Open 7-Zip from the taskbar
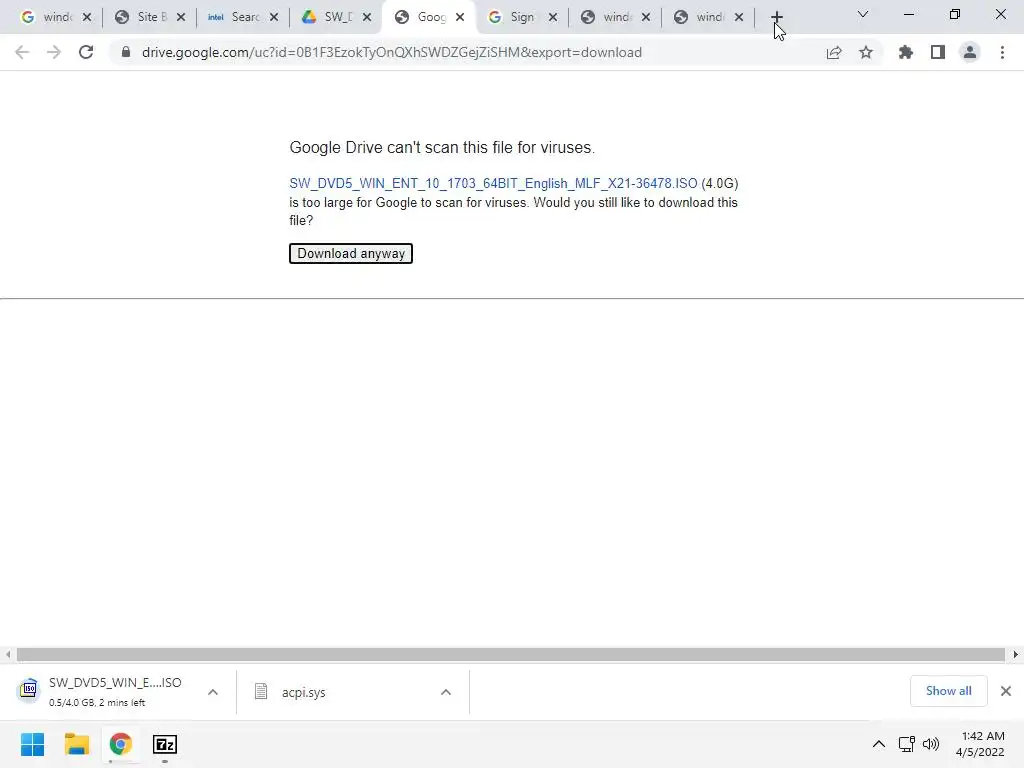This screenshot has width=1024, height=768. pyautogui.click(x=165, y=744)
